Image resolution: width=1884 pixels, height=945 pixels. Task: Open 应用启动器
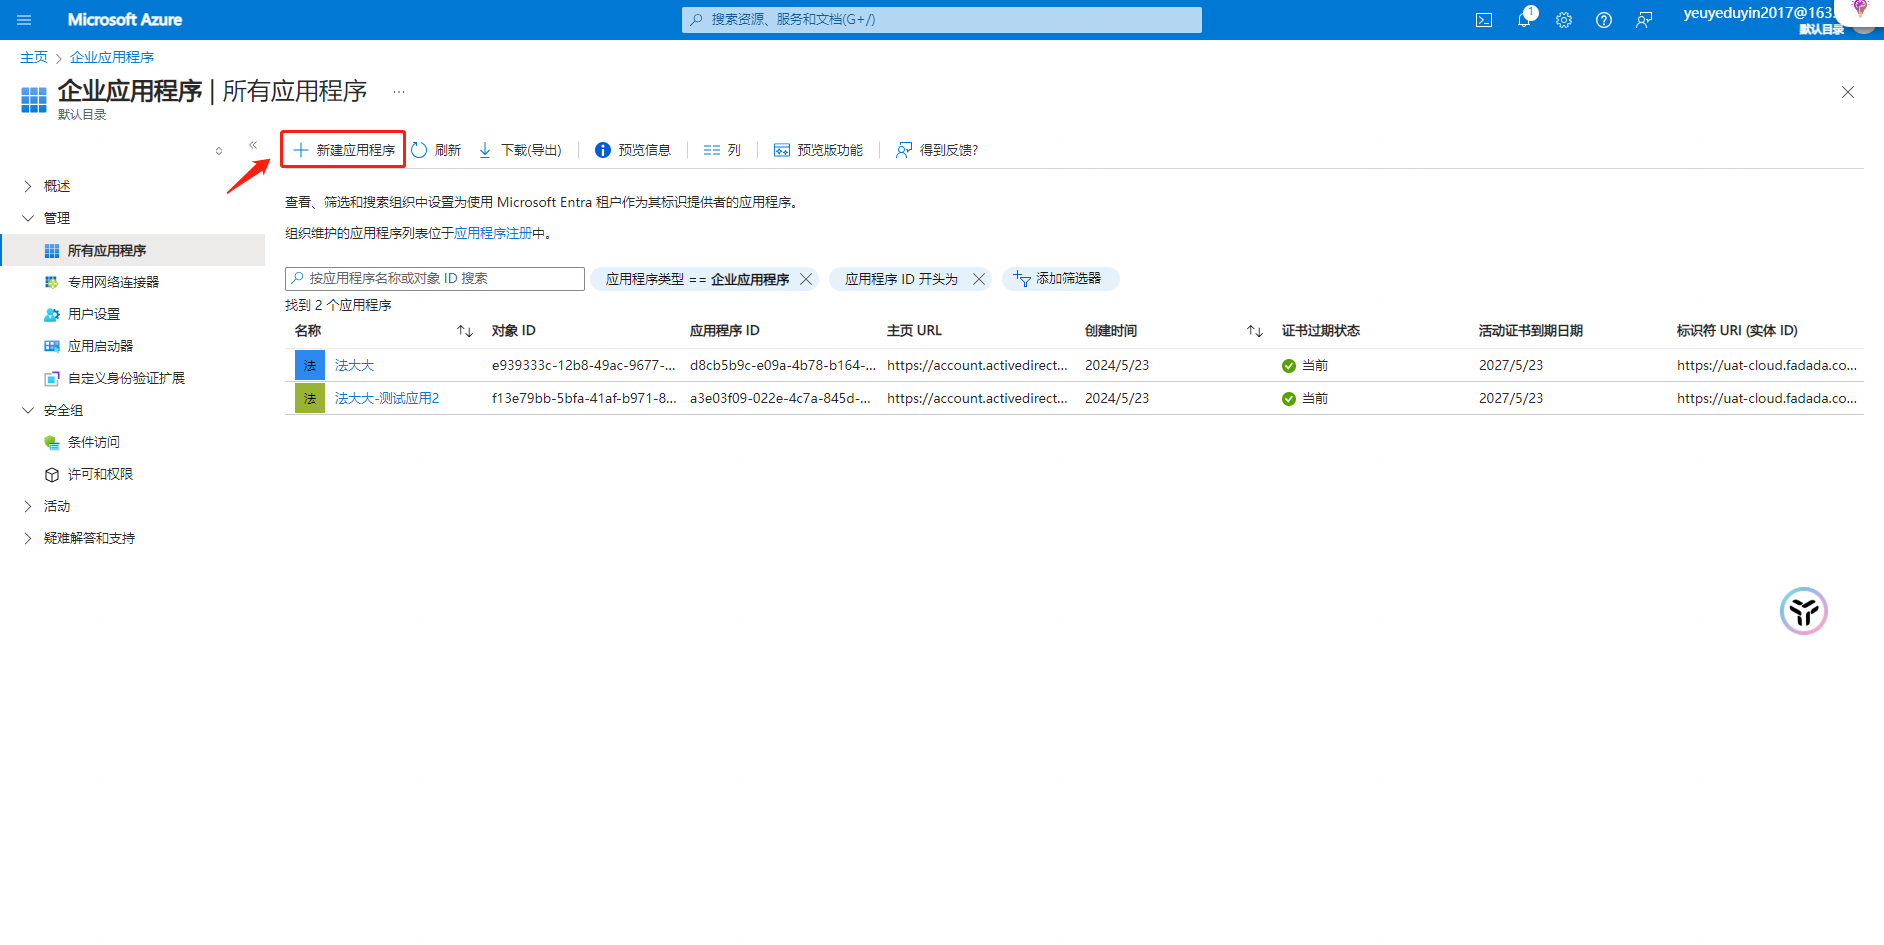[100, 346]
